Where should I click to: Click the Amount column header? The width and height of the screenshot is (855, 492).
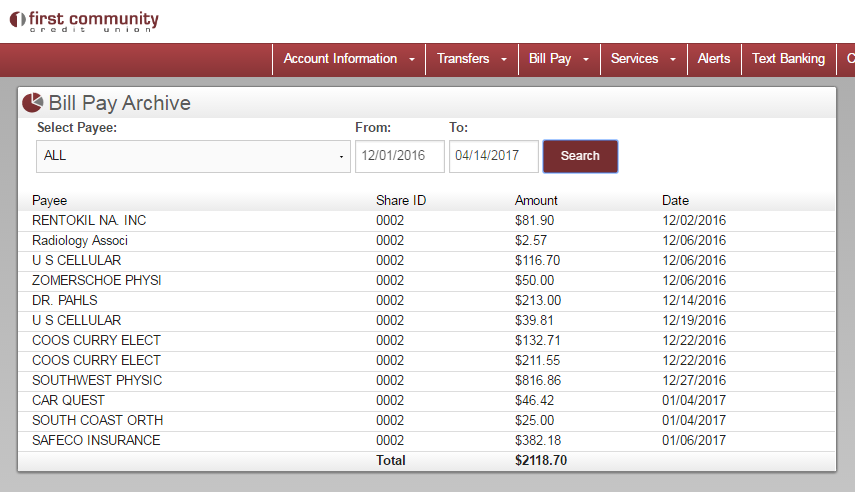pos(536,201)
